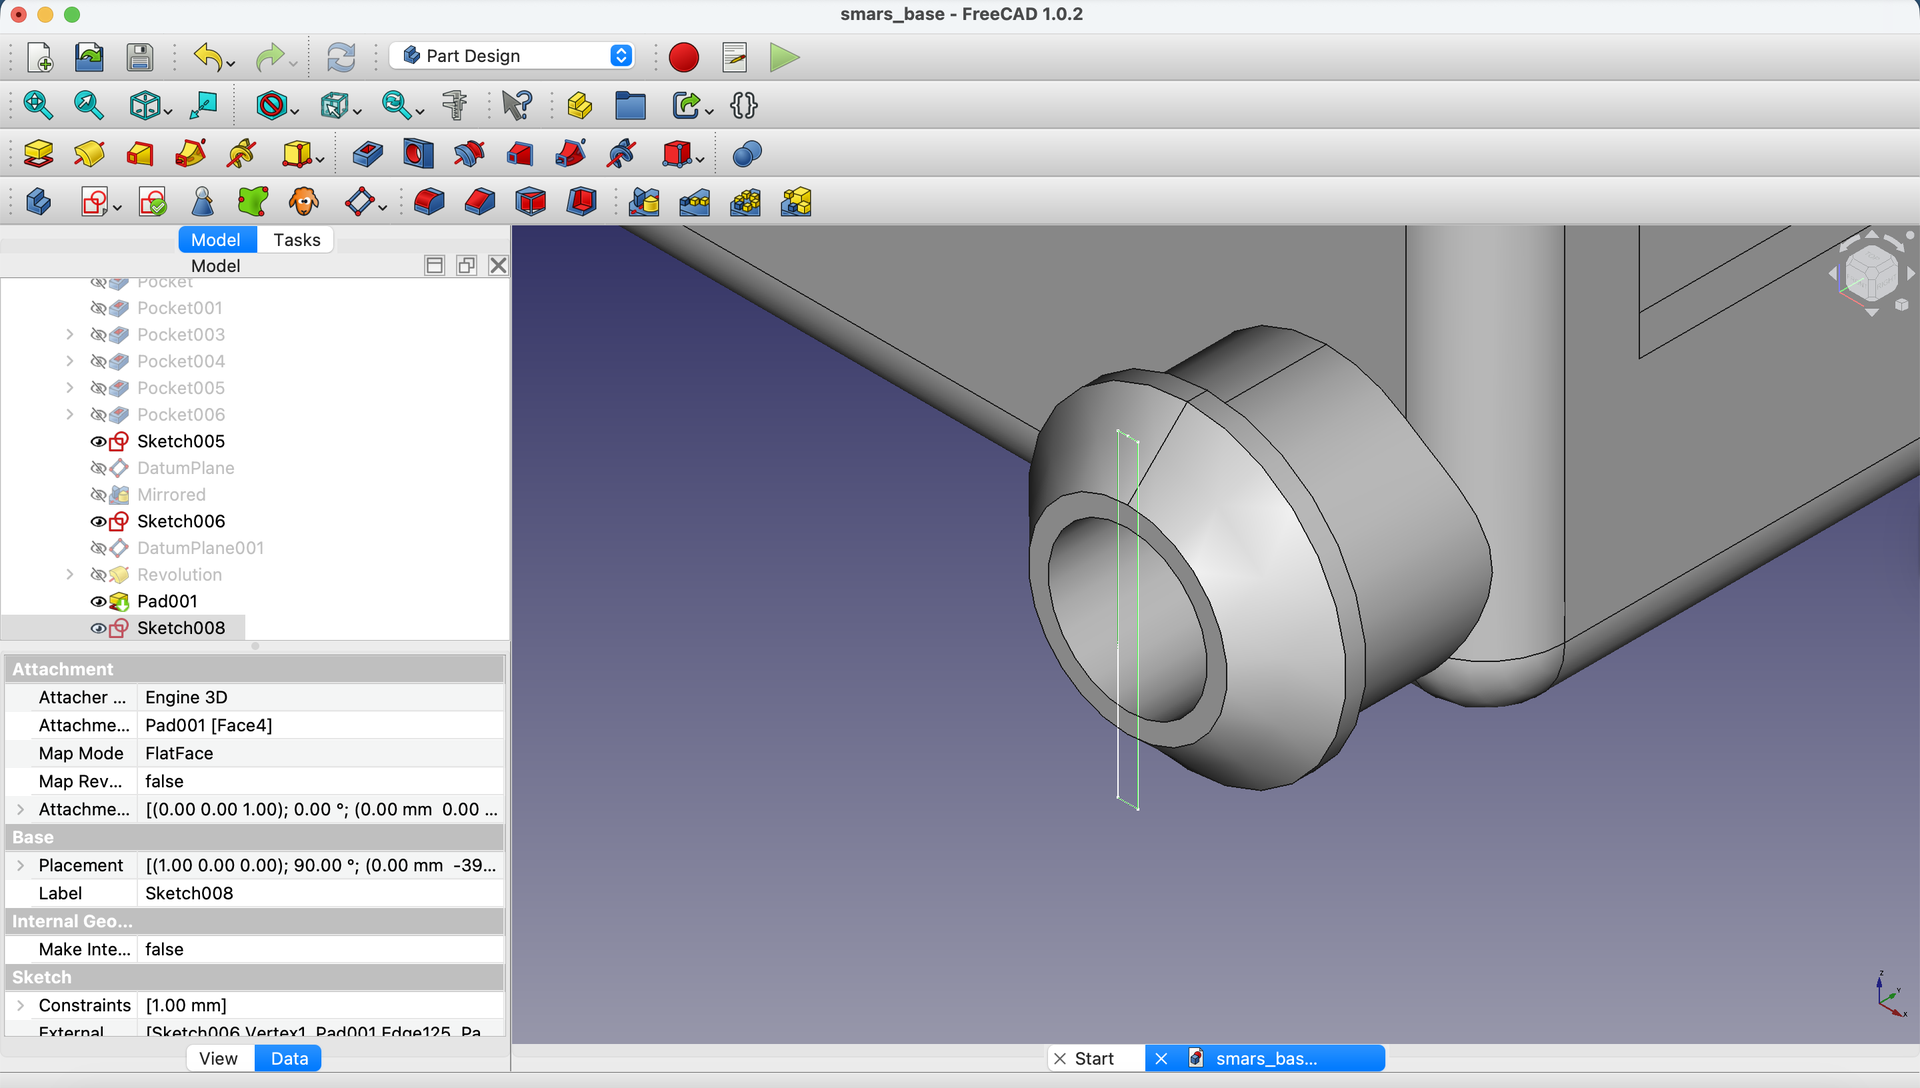This screenshot has height=1088, width=1920.
Task: Click the navigation cube in the 3D view
Action: (1871, 273)
